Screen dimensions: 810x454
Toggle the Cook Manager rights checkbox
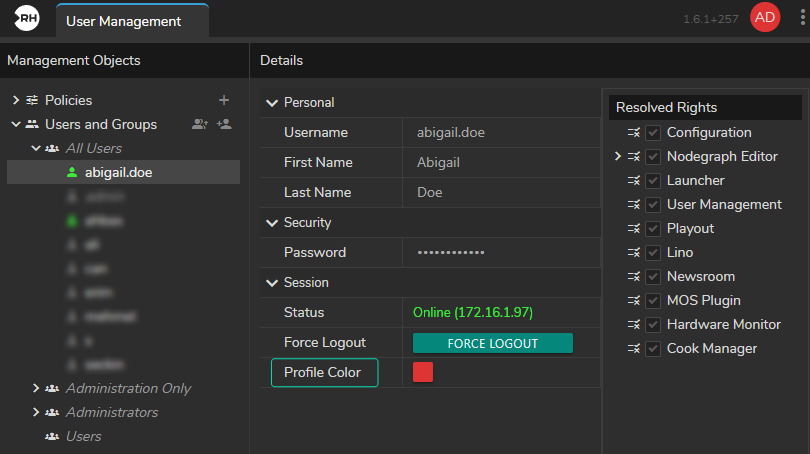(x=653, y=348)
